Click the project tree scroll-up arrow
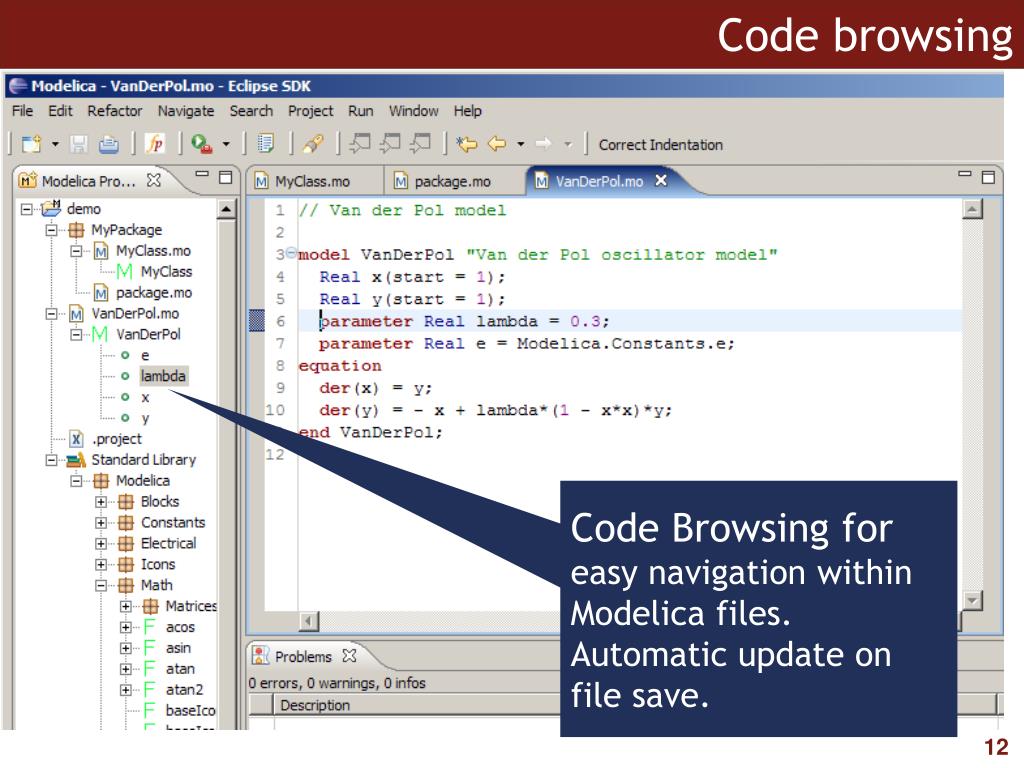 point(226,210)
